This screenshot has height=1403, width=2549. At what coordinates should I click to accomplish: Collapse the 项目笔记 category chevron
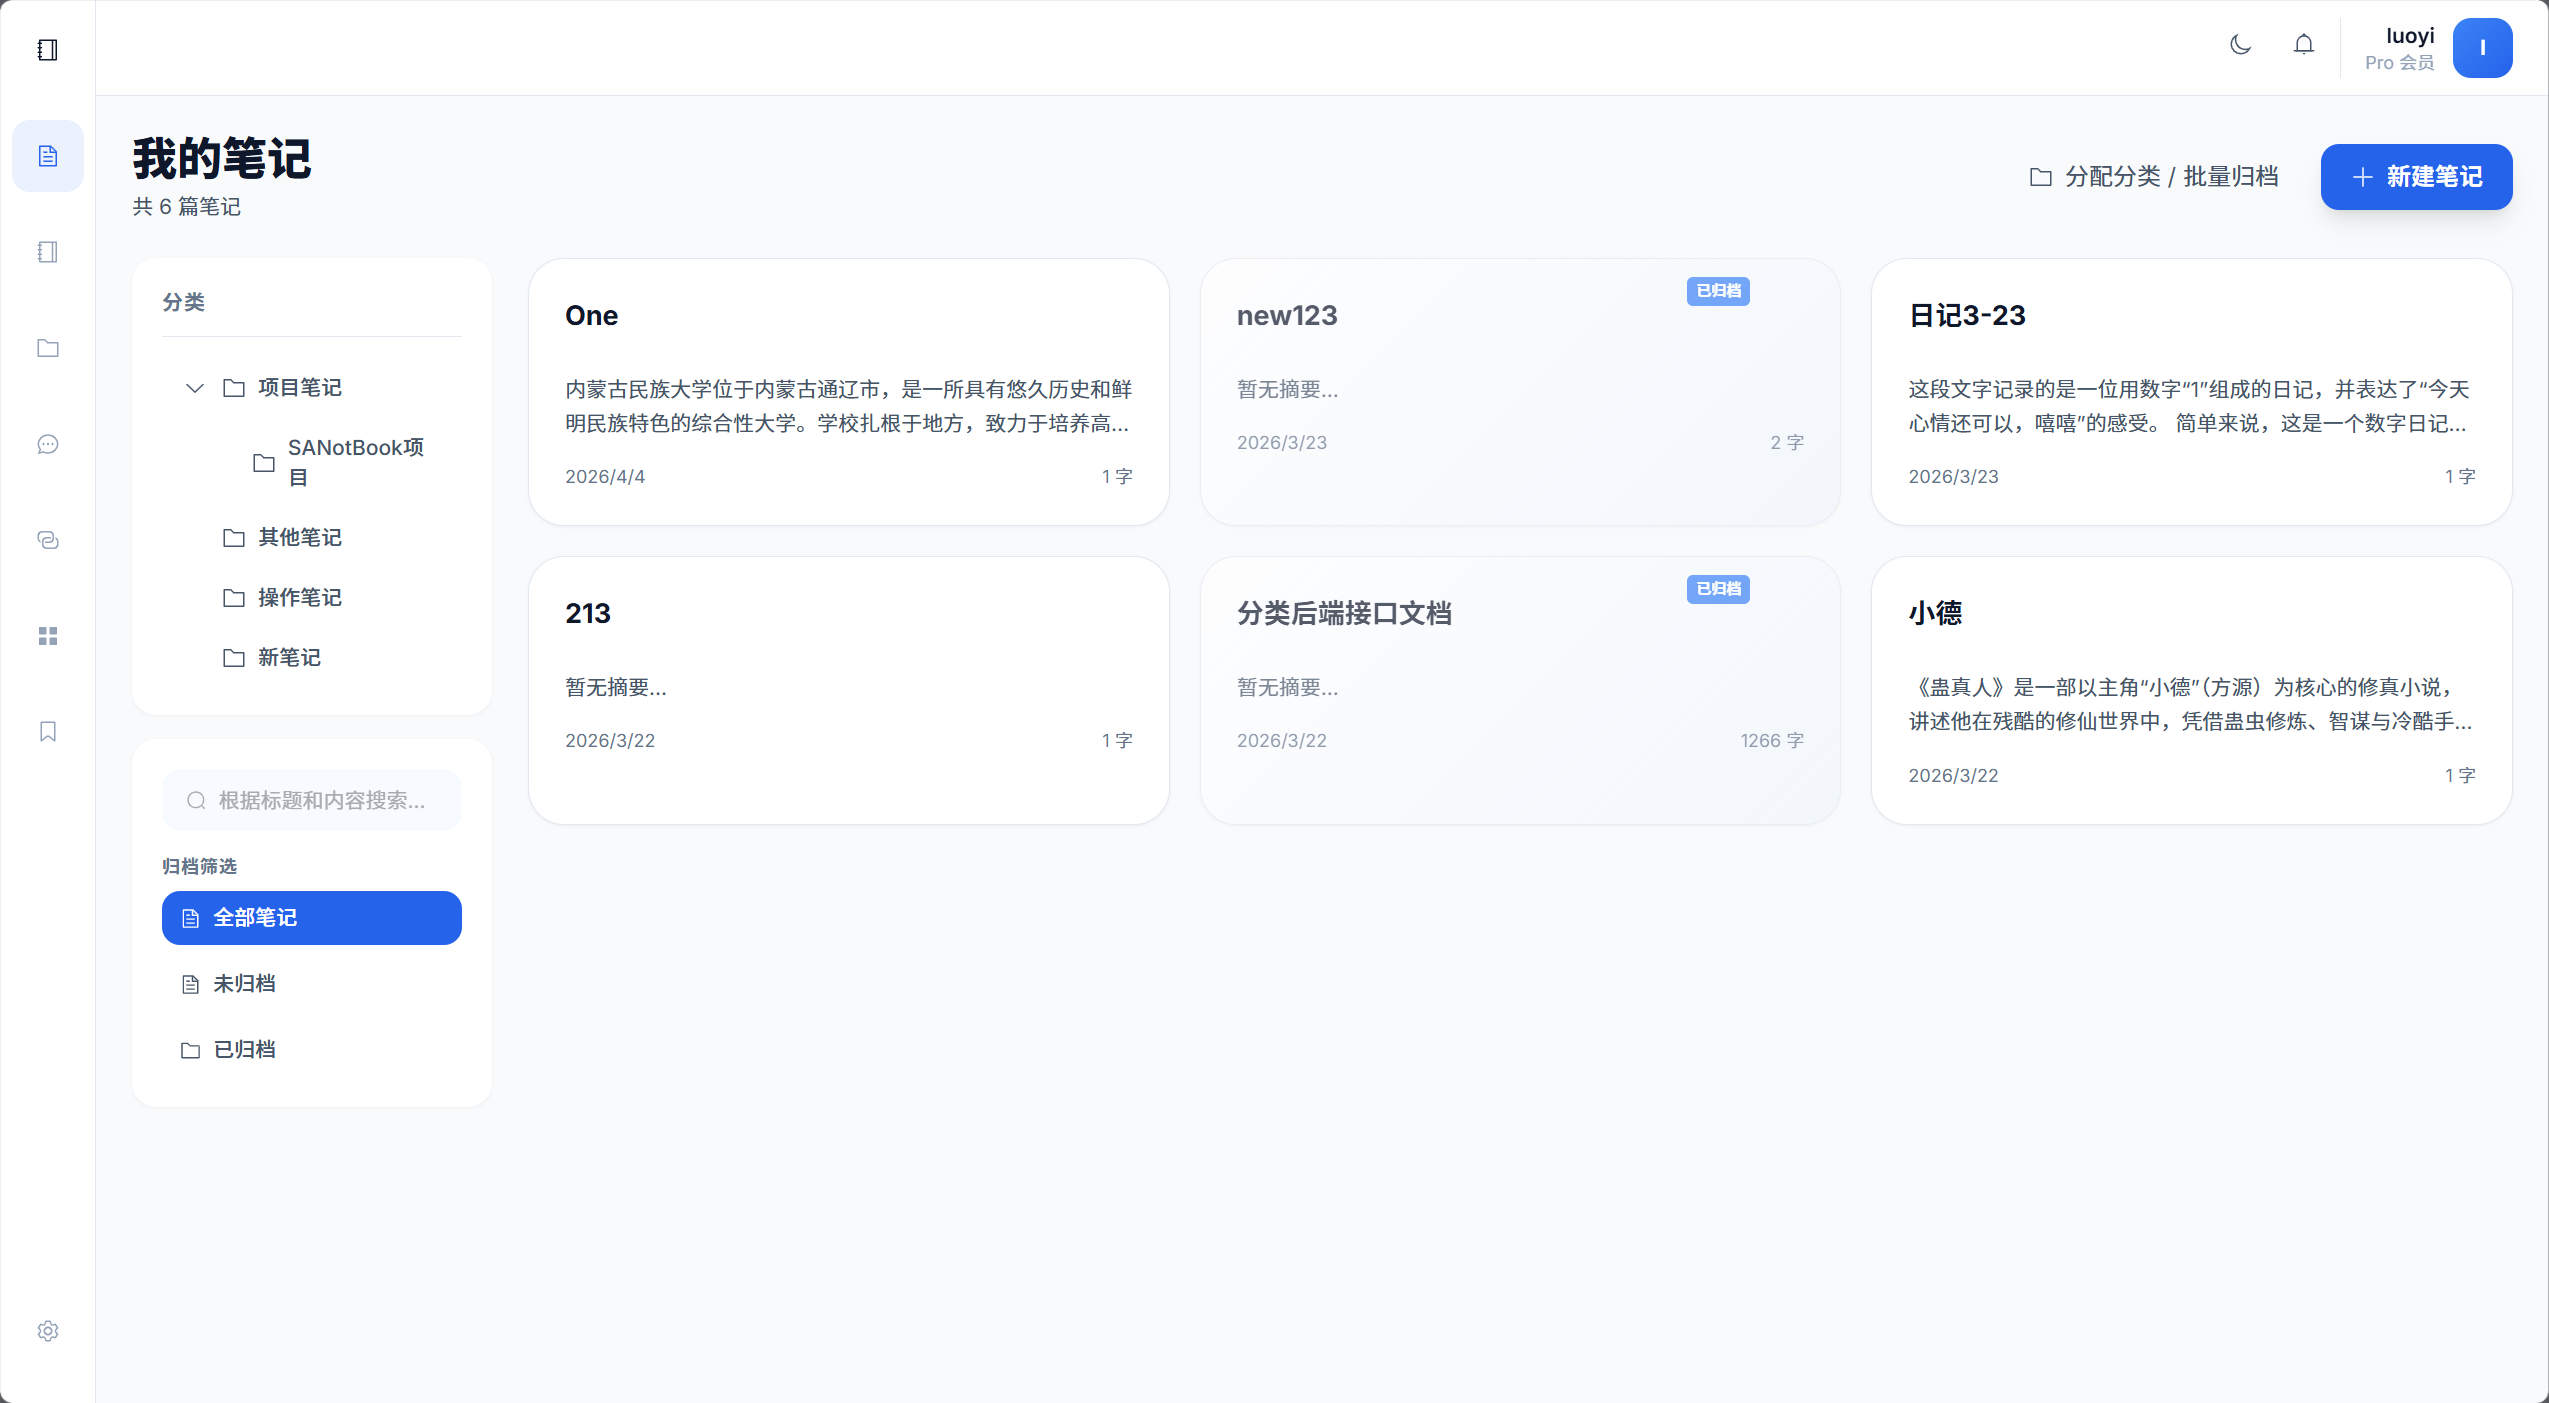tap(195, 388)
